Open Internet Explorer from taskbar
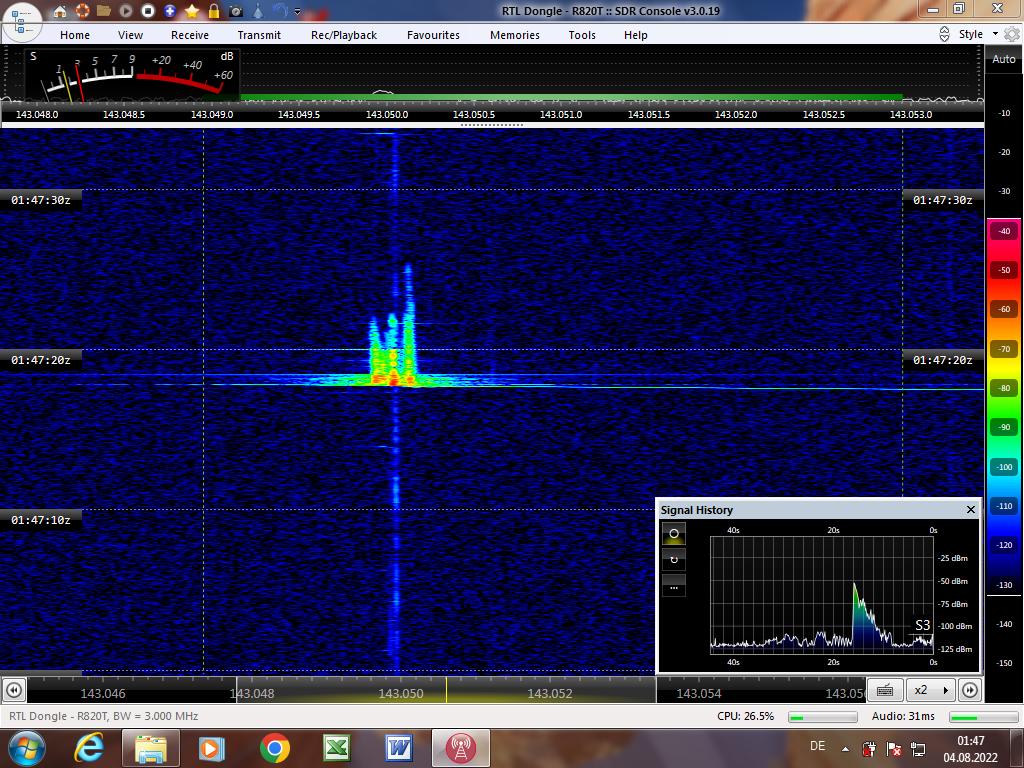 pyautogui.click(x=89, y=748)
